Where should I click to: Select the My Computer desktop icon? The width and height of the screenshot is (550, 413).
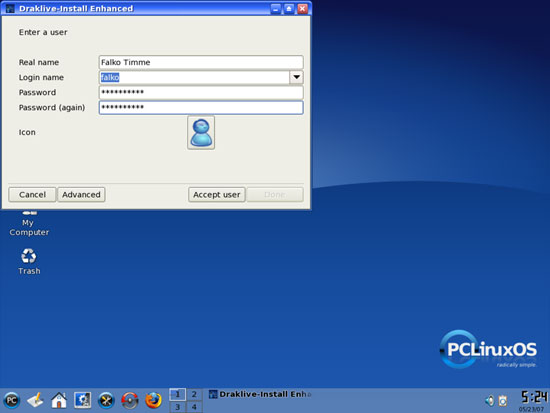coord(29,223)
